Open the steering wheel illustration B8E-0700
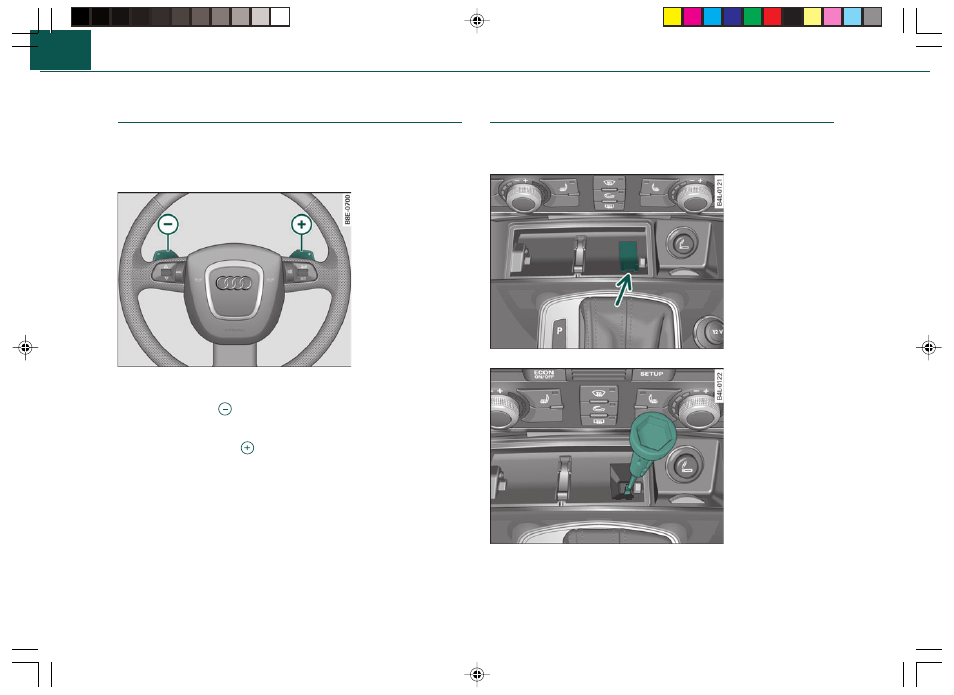 point(234,279)
